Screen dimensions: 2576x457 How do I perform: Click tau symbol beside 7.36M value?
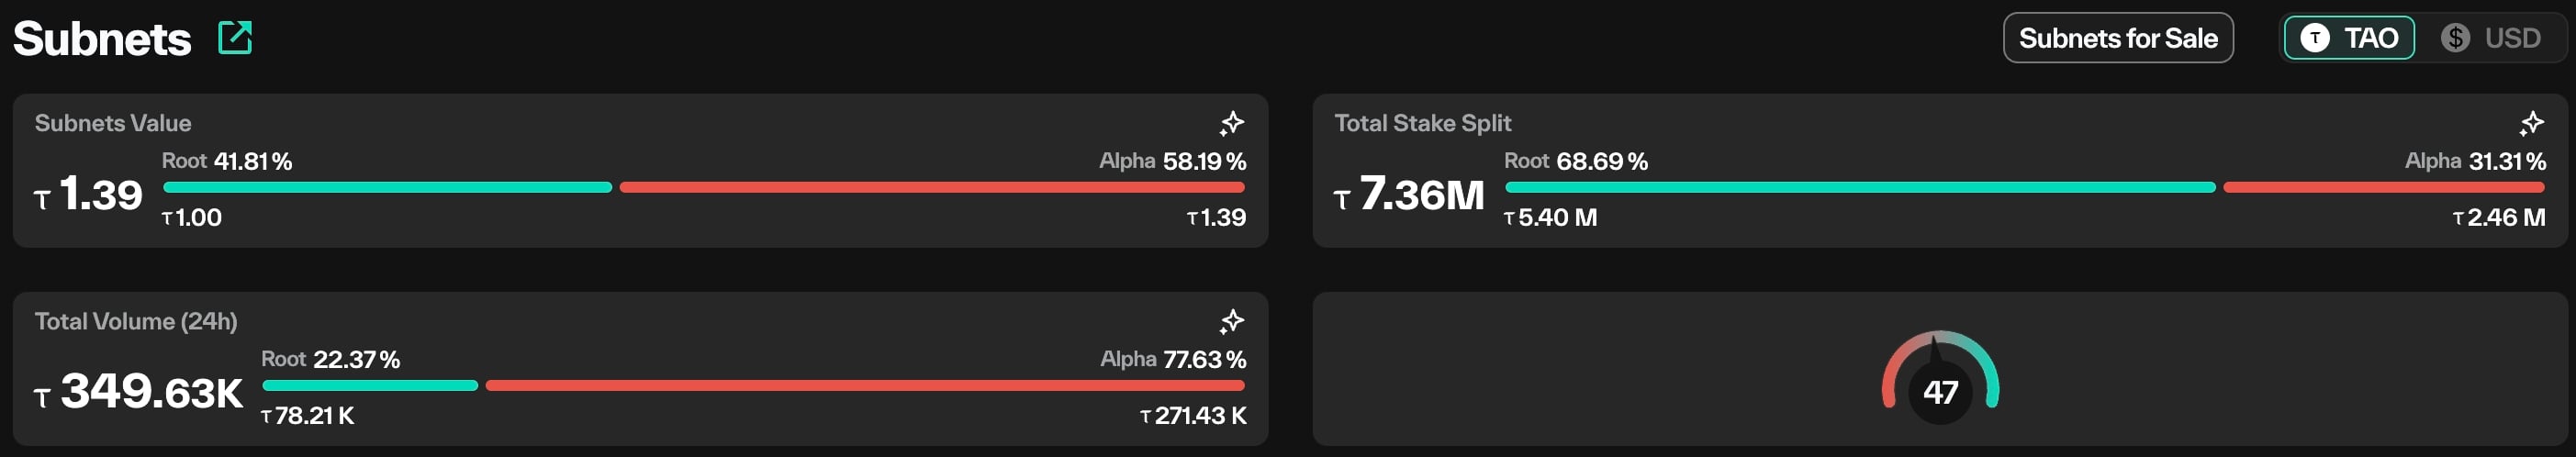[x=1342, y=200]
